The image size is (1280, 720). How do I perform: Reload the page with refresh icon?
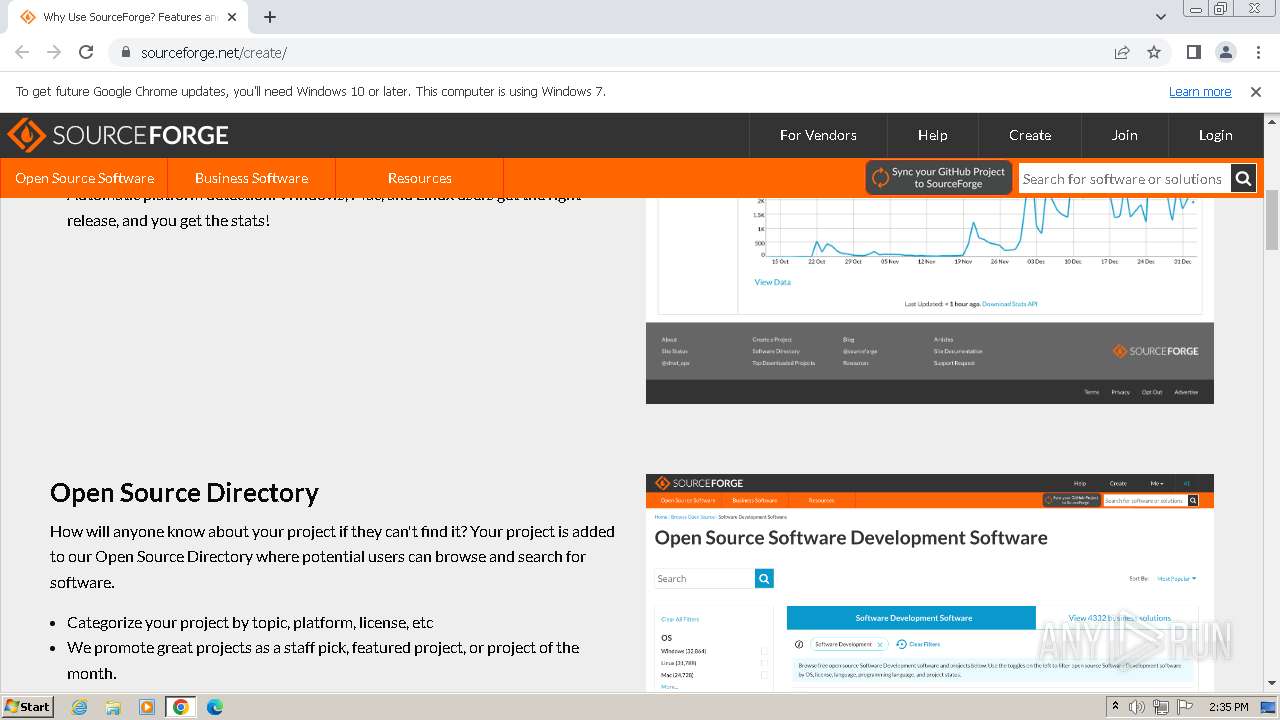click(86, 53)
